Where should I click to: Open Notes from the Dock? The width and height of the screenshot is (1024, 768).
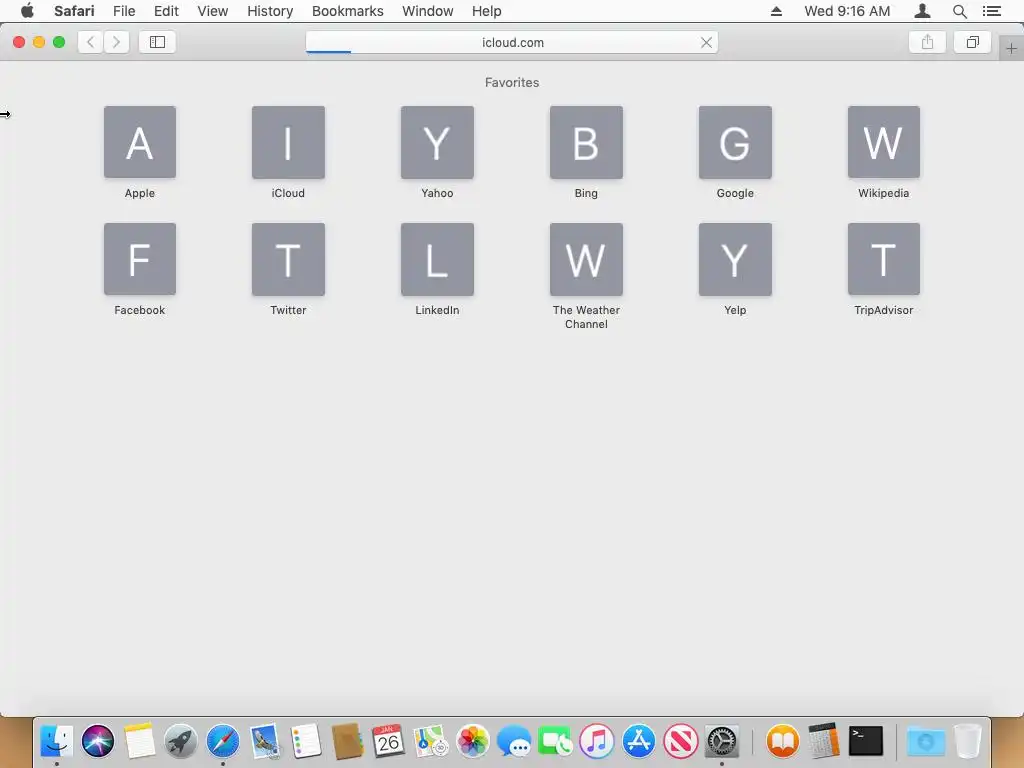(139, 741)
